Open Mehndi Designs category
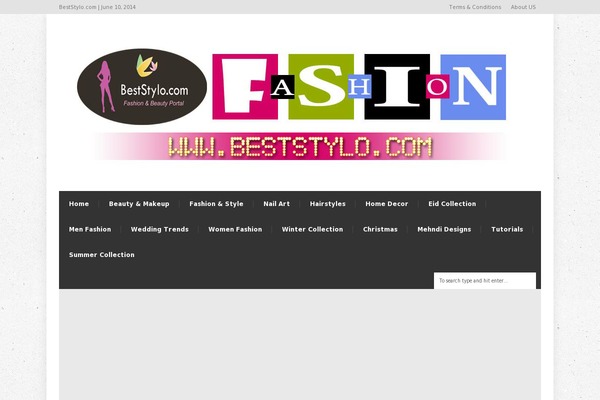 click(x=444, y=229)
